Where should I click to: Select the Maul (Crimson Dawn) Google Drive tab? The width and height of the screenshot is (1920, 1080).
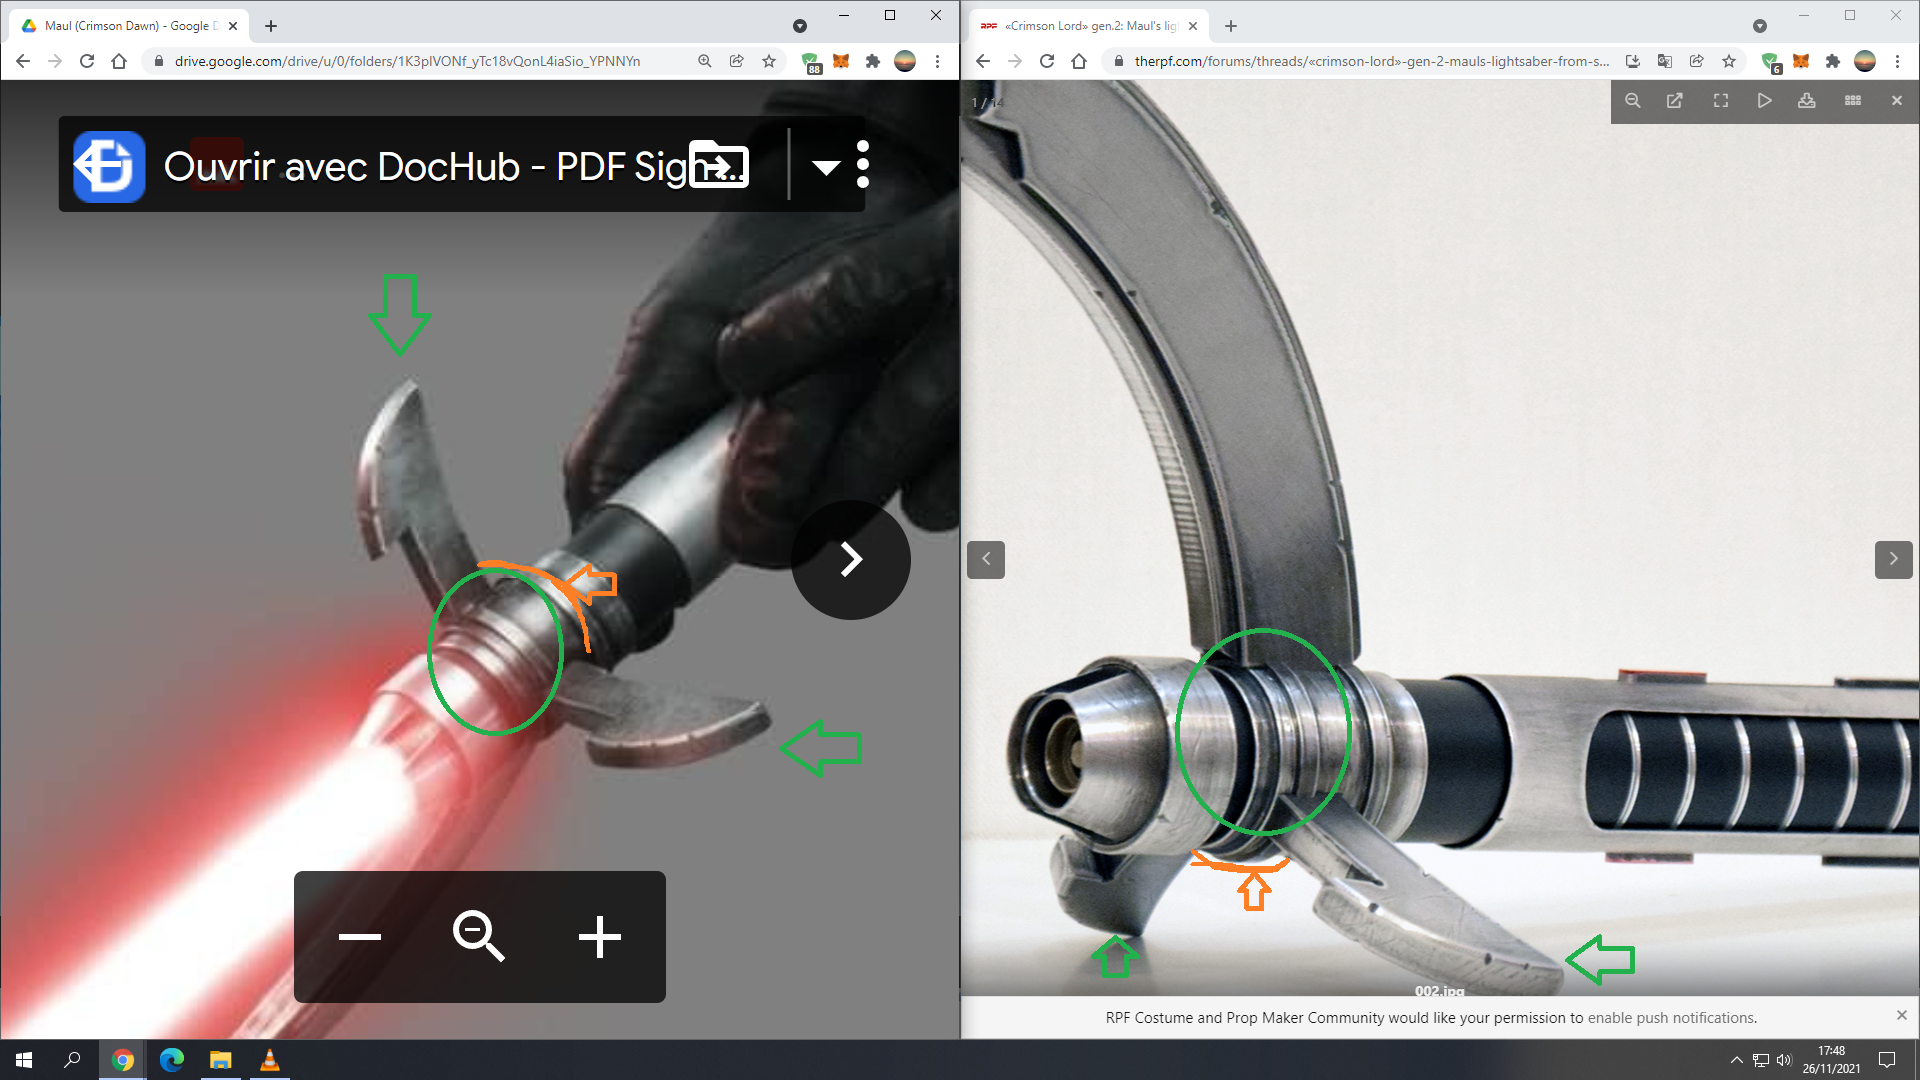click(130, 26)
